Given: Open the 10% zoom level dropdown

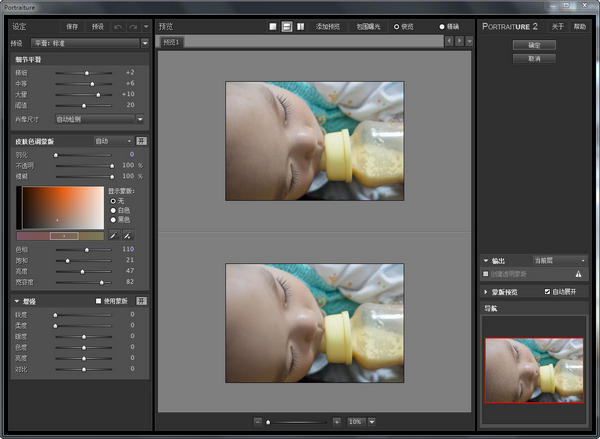Looking at the screenshot, I should (x=371, y=421).
